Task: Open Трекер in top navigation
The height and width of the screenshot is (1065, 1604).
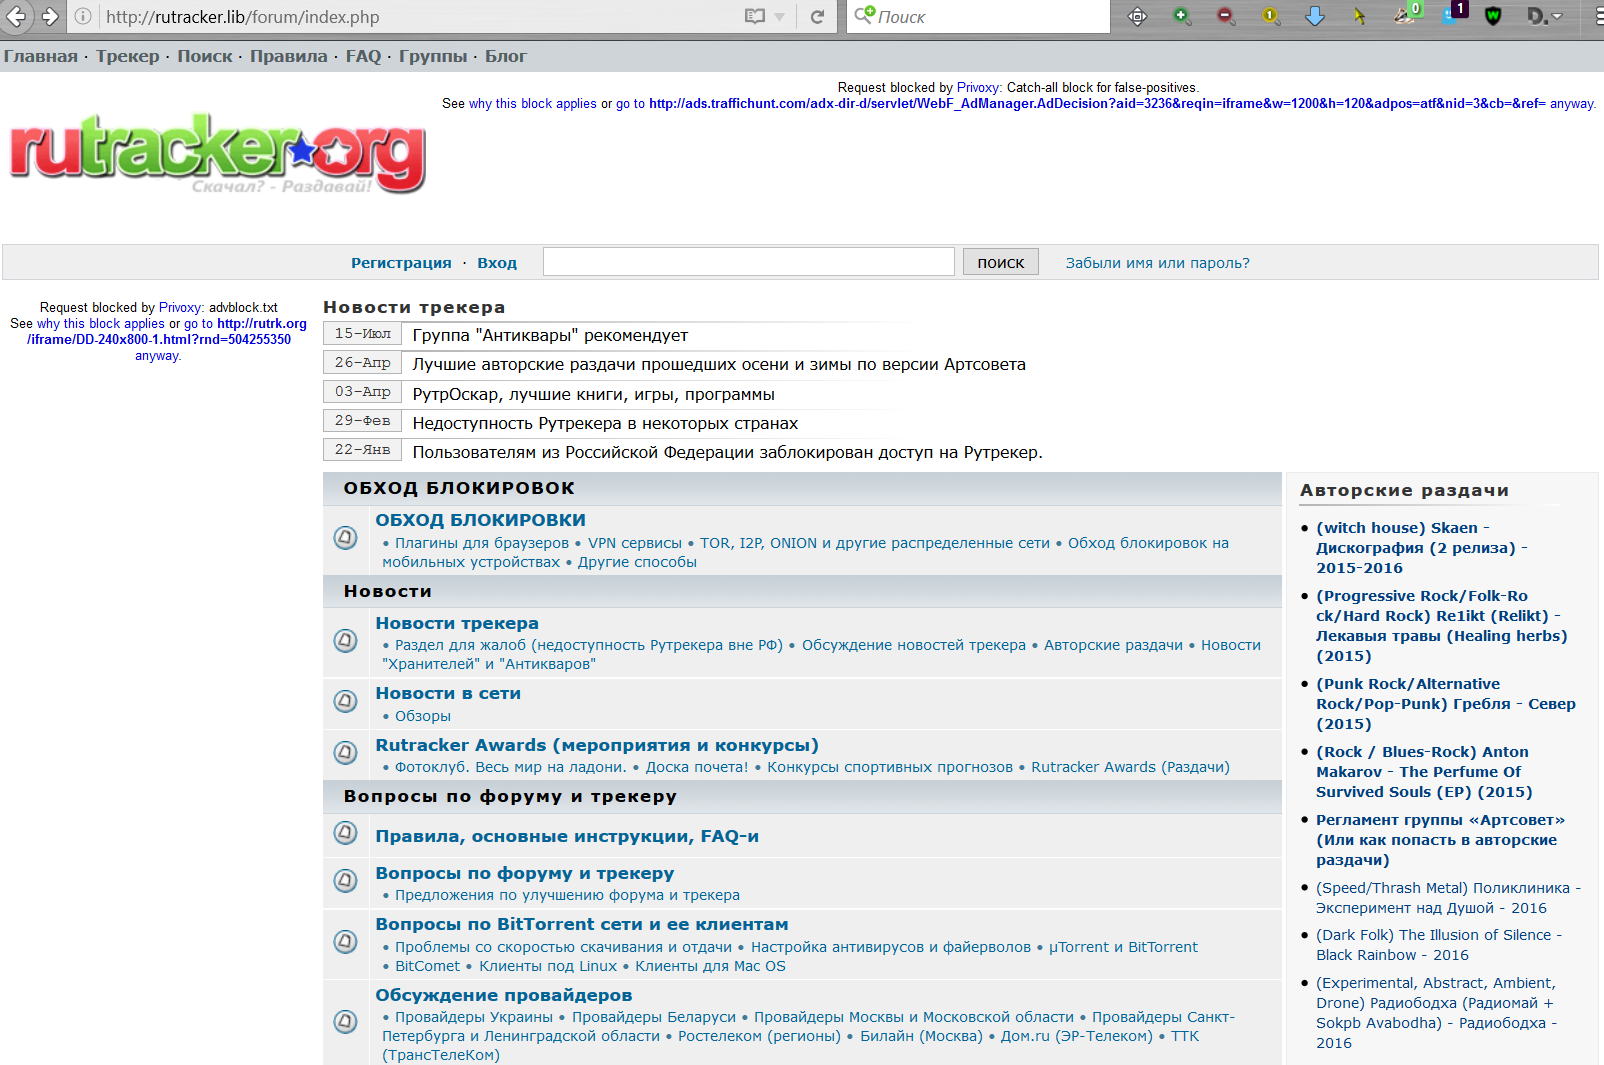Action: point(128,56)
